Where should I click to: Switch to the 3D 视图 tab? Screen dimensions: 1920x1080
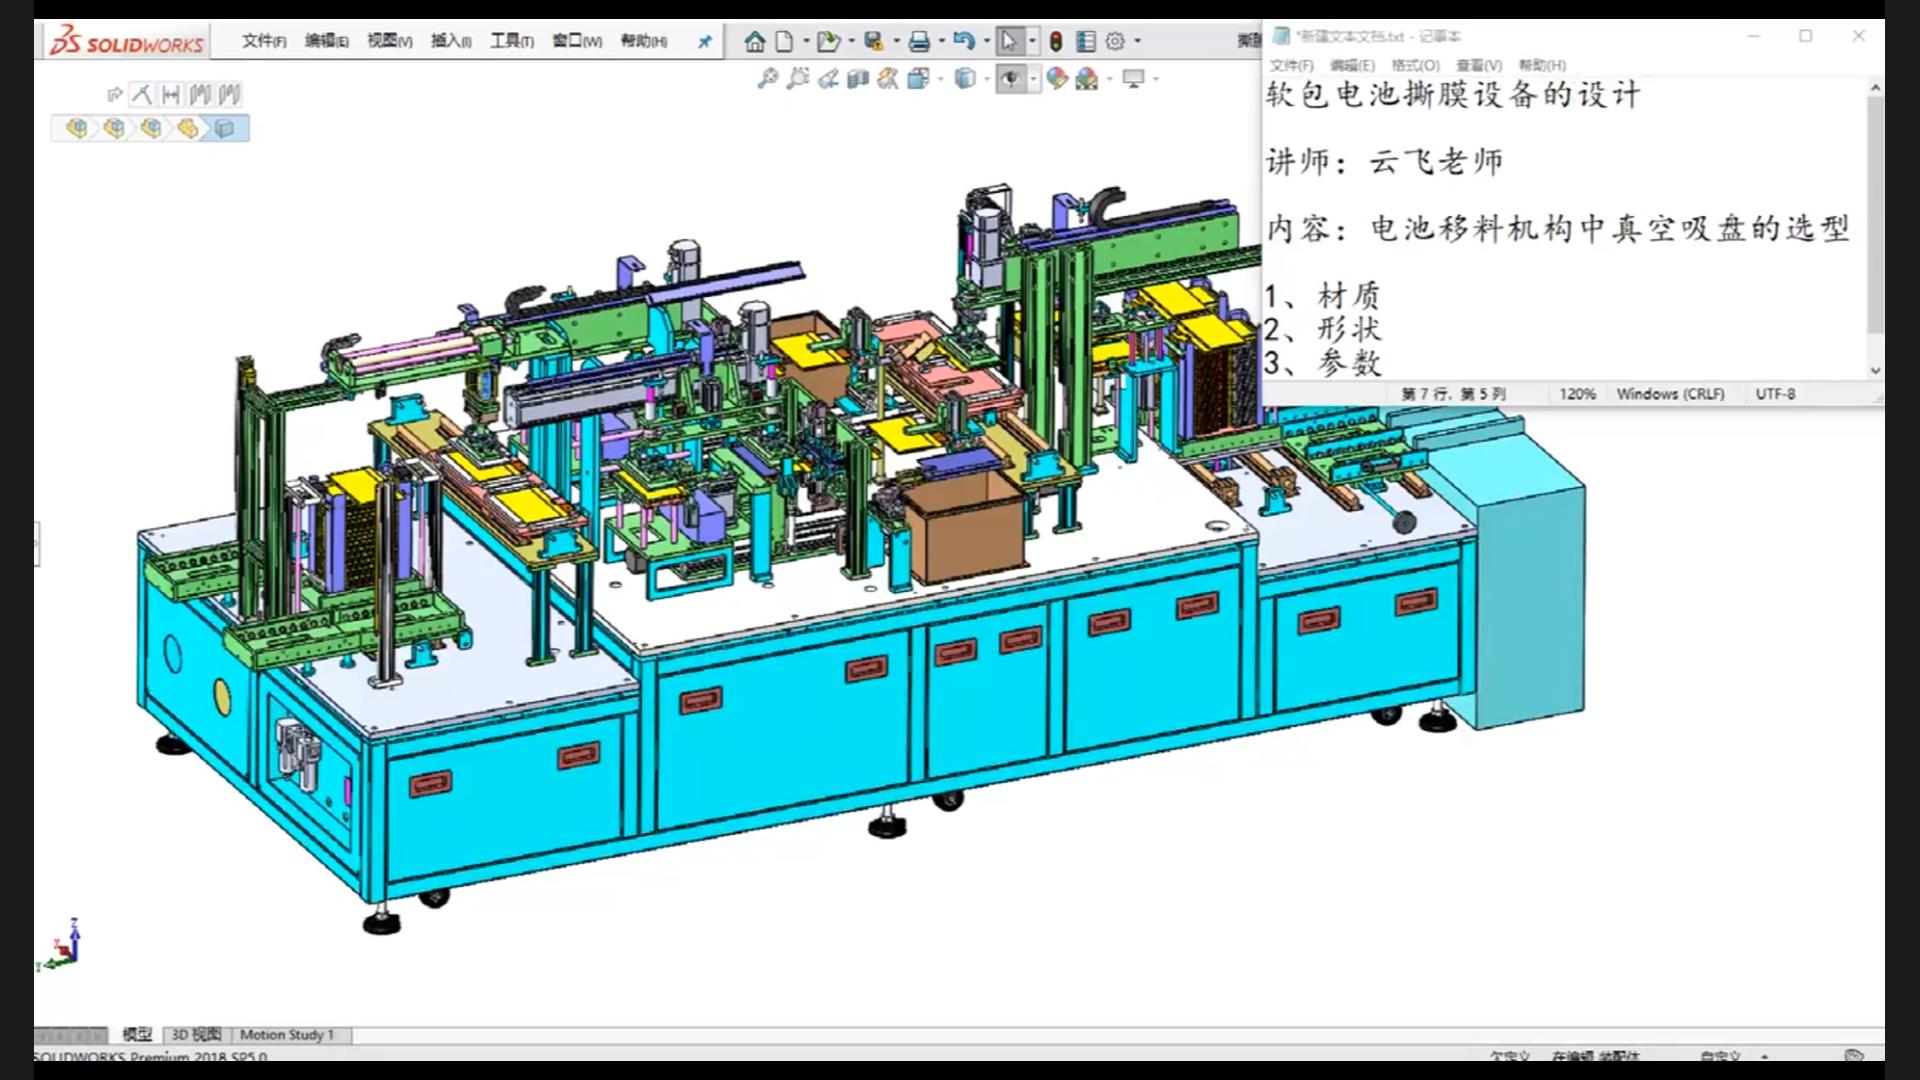196,1035
